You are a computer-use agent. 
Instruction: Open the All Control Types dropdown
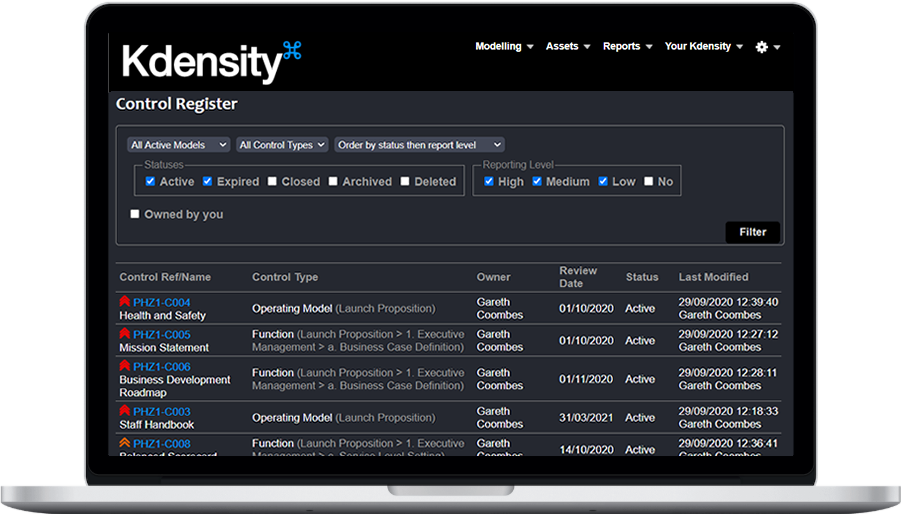tap(282, 145)
